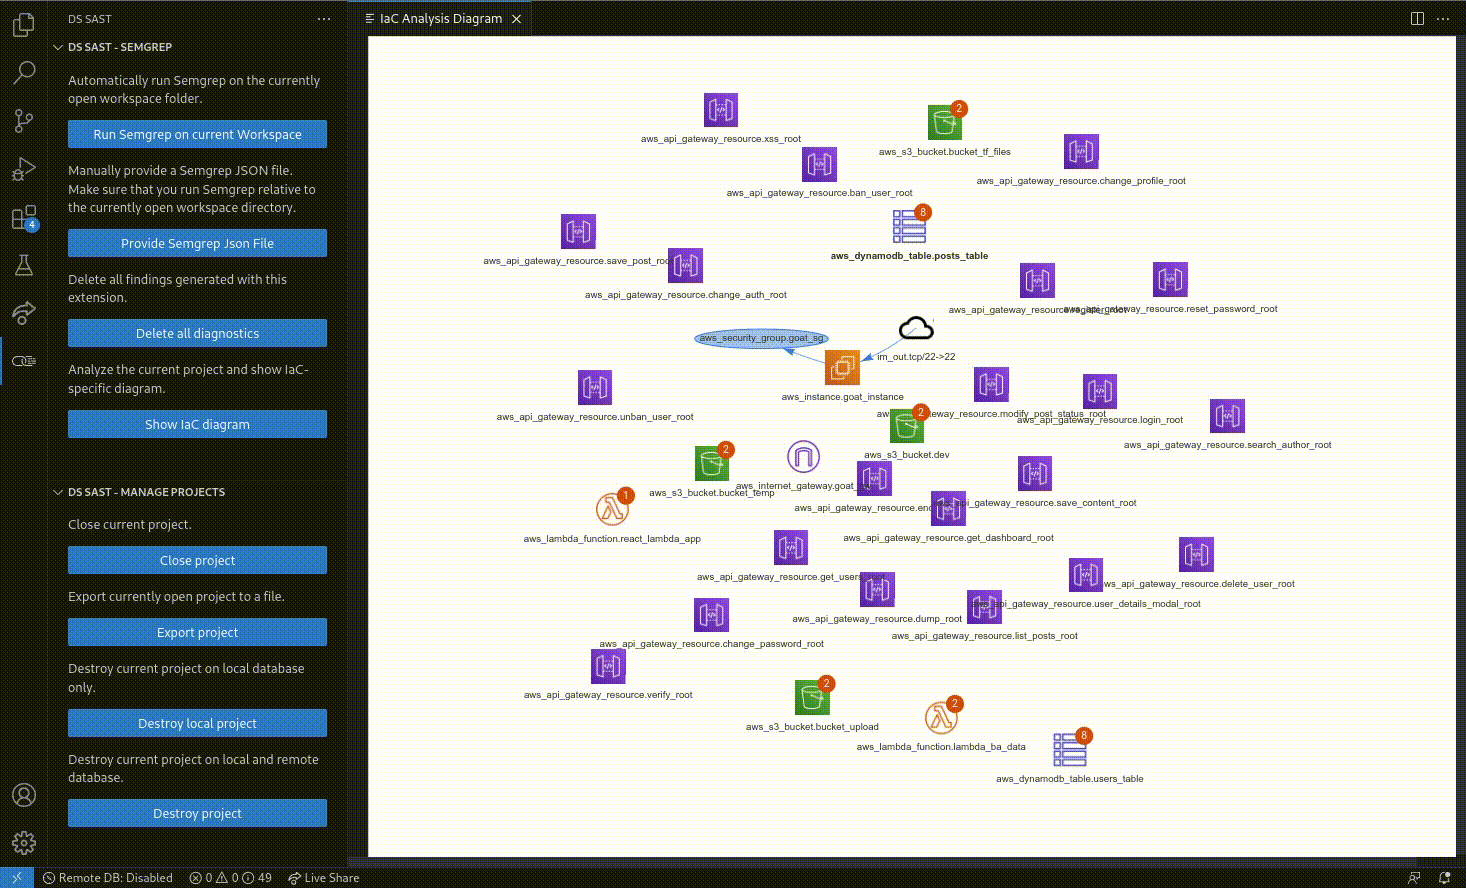This screenshot has width=1466, height=888.
Task: Select the aws_dynamodb_table.posts_table node icon
Action: point(909,227)
